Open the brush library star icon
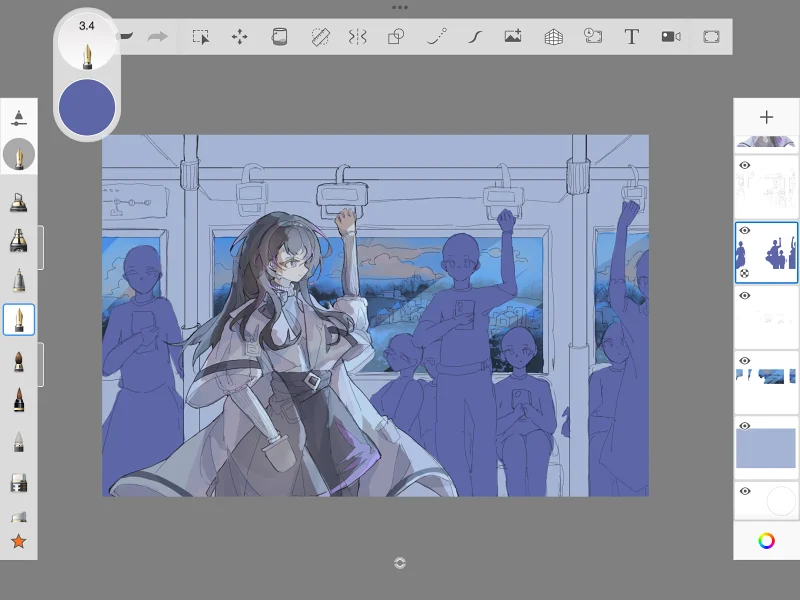 (x=19, y=541)
